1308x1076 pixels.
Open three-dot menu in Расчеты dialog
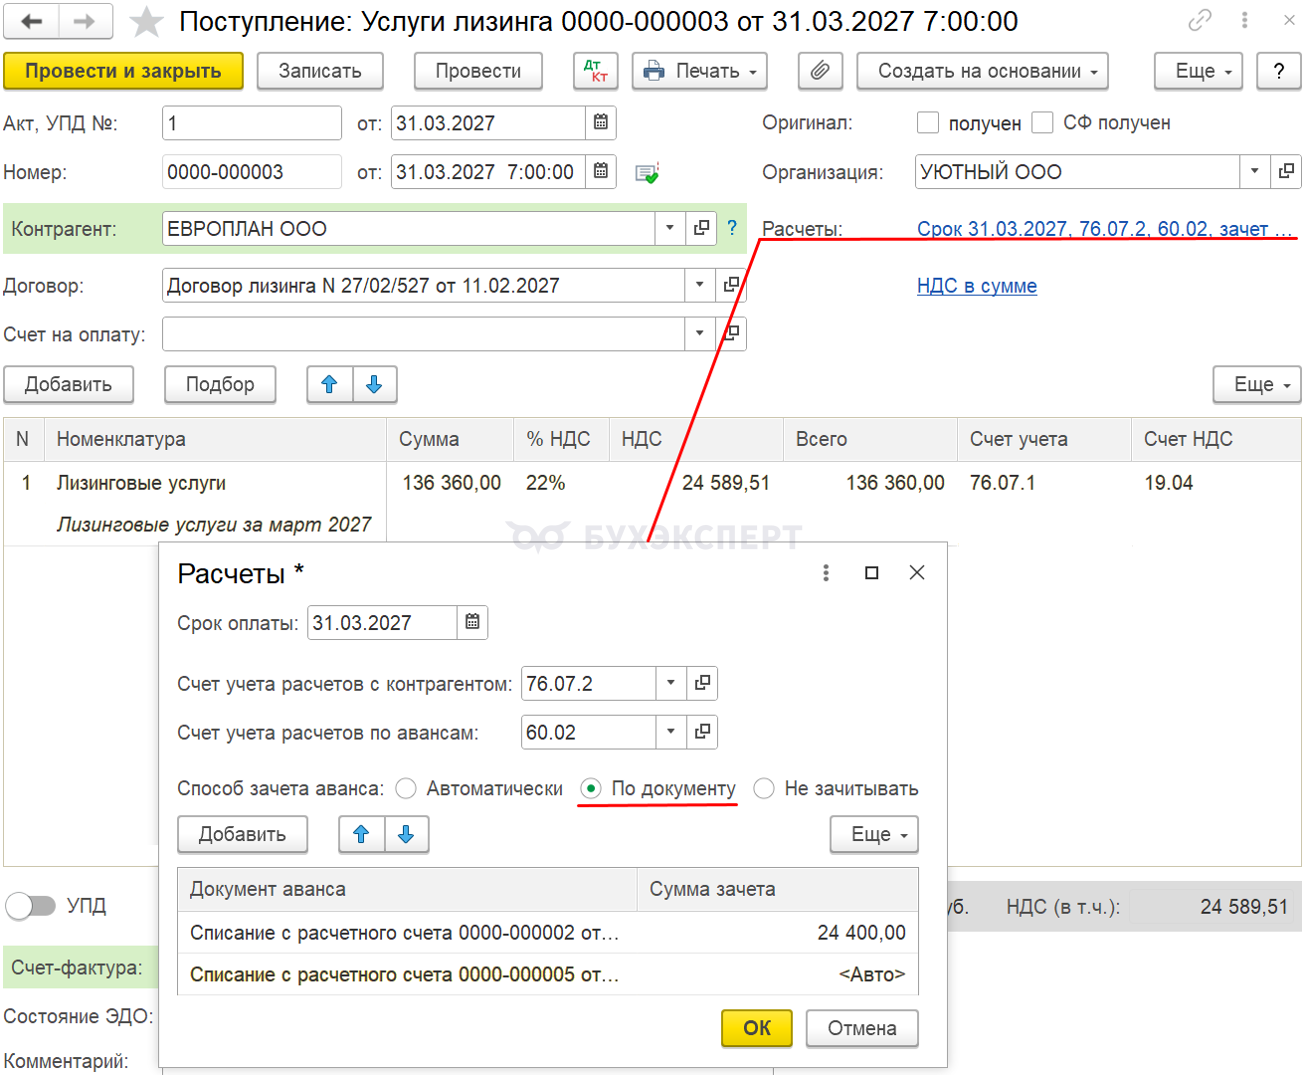pyautogui.click(x=826, y=573)
